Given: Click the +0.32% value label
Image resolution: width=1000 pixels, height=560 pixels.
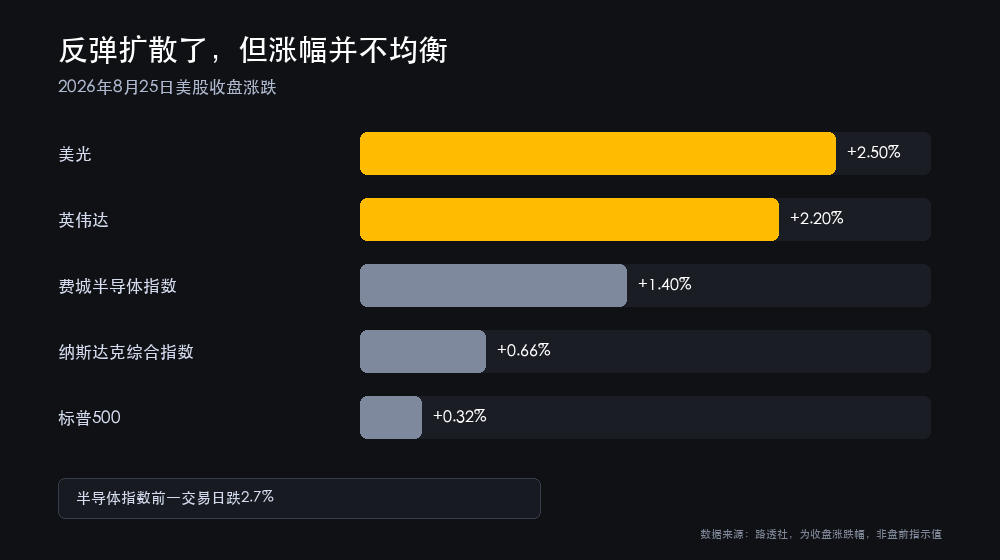Looking at the screenshot, I should 460,416.
